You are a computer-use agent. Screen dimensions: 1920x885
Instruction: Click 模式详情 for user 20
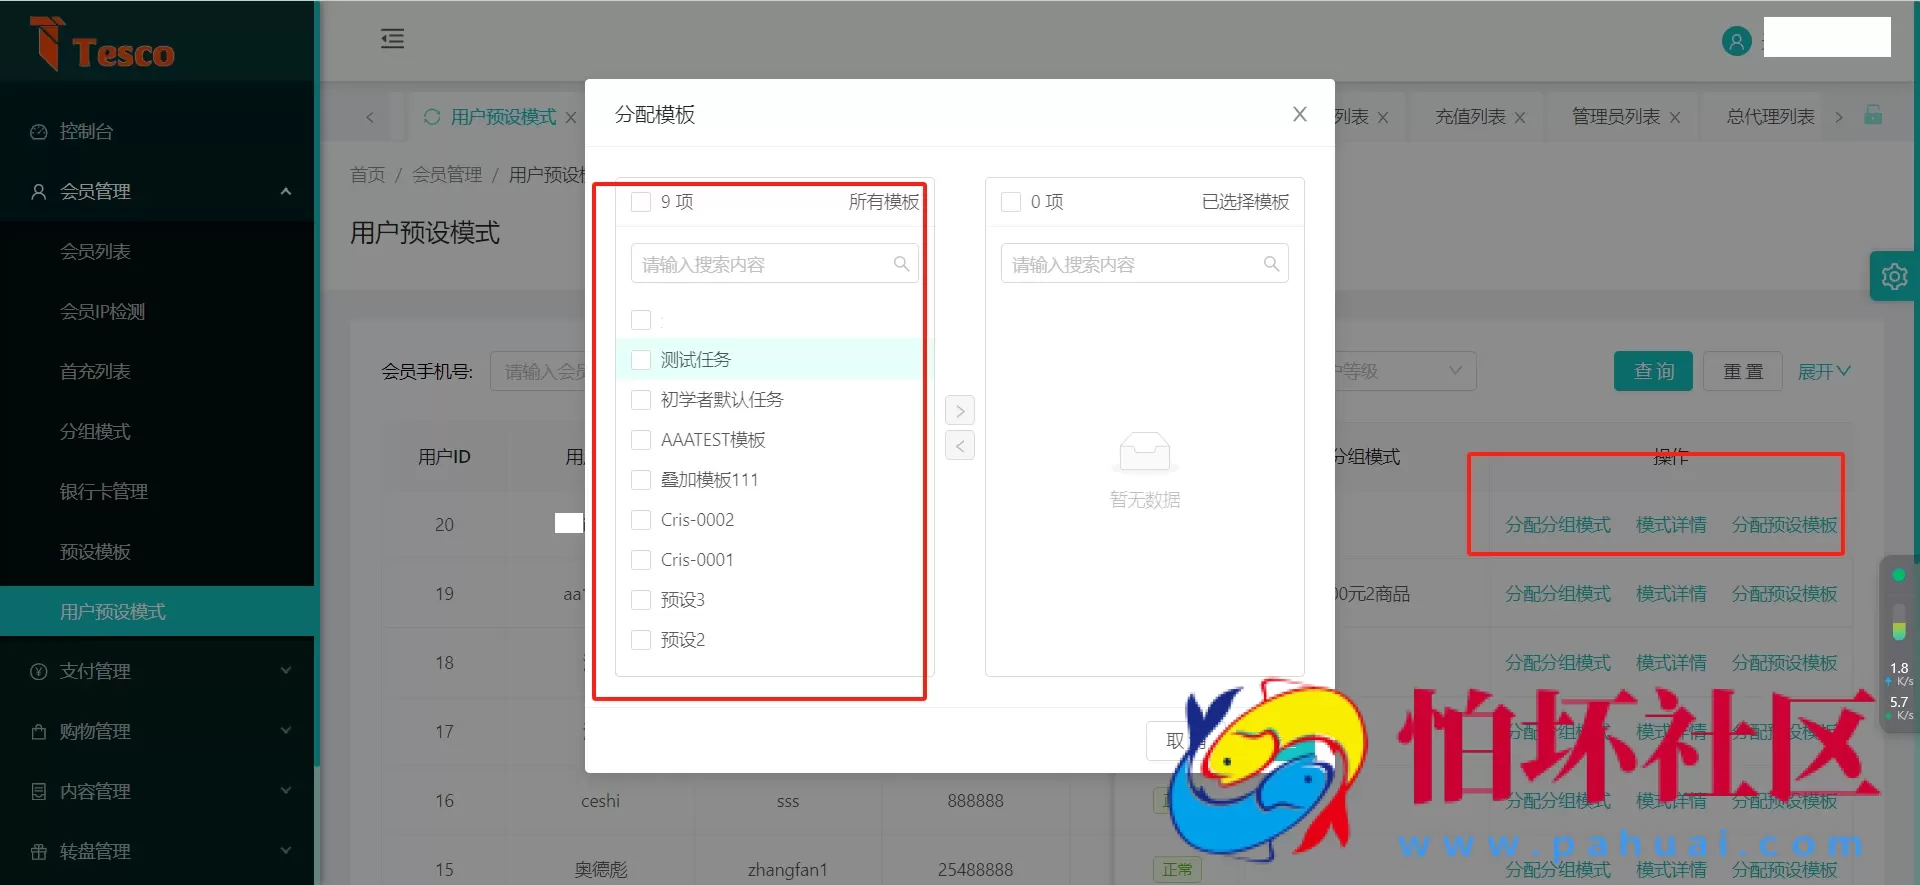[1671, 525]
